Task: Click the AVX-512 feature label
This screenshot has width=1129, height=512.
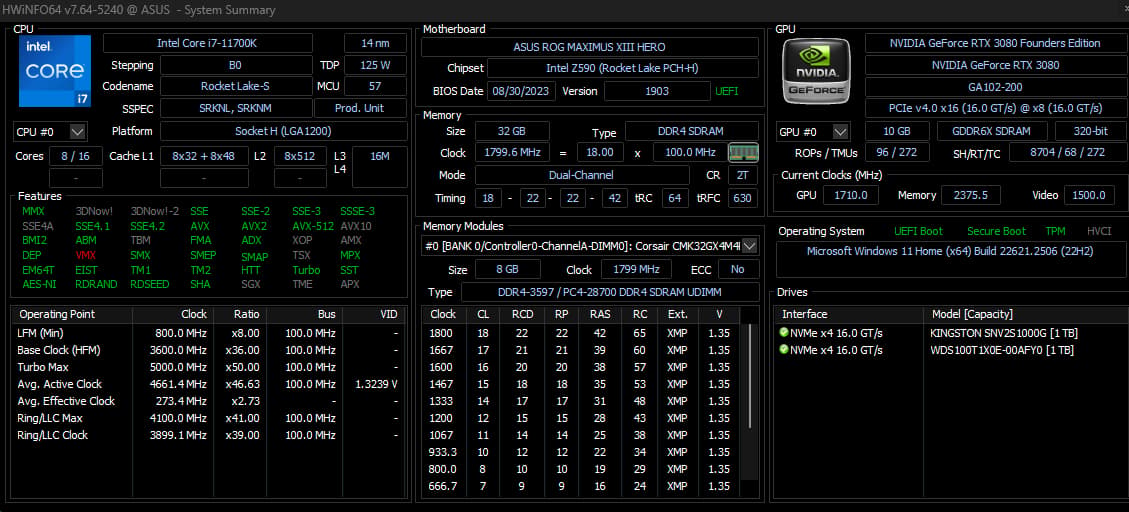Action: point(312,226)
